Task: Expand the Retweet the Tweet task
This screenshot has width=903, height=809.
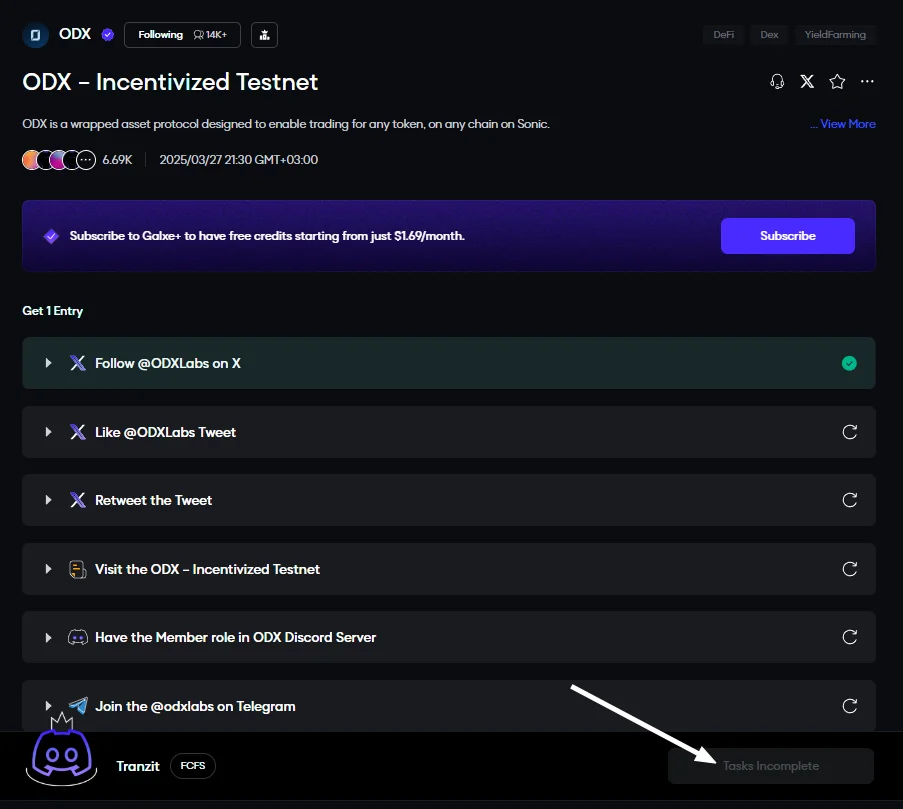Action: 48,500
